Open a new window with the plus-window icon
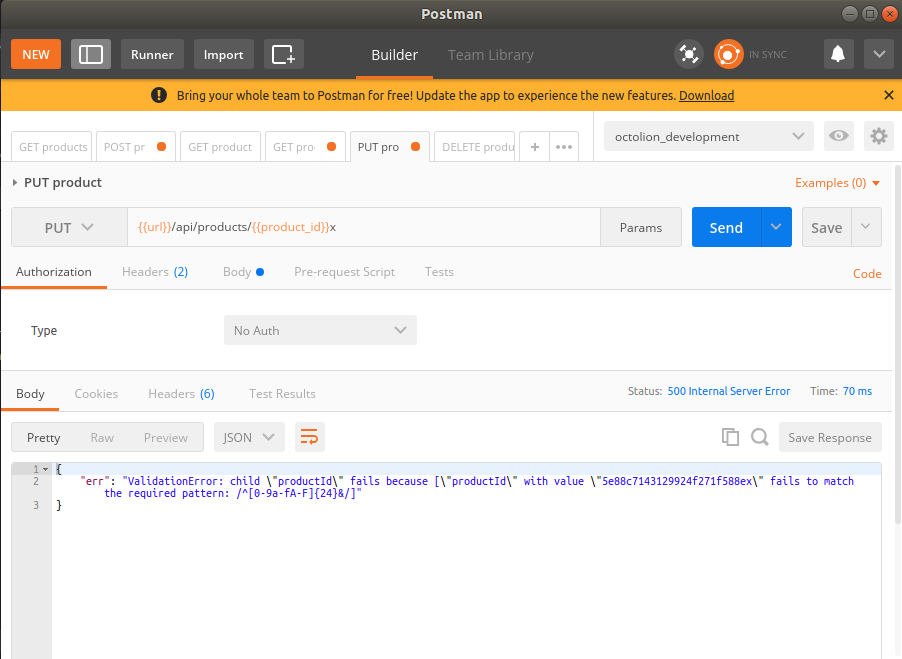The image size is (902, 659). pyautogui.click(x=284, y=55)
